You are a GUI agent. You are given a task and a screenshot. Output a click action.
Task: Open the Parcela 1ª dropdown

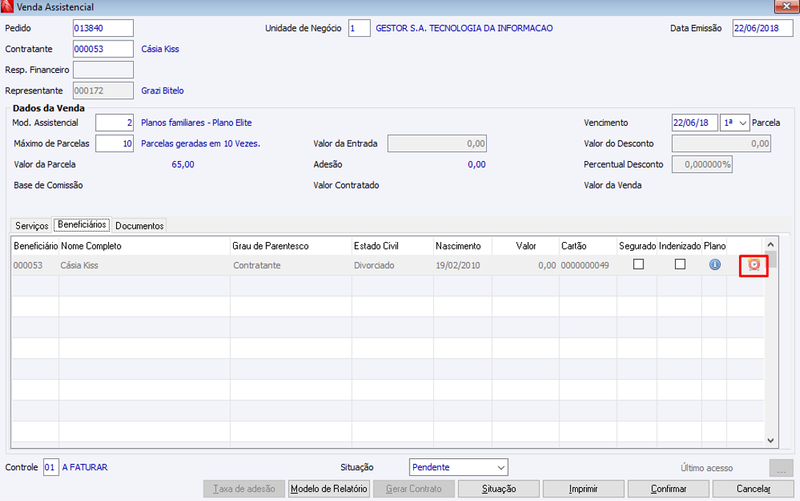tap(735, 123)
